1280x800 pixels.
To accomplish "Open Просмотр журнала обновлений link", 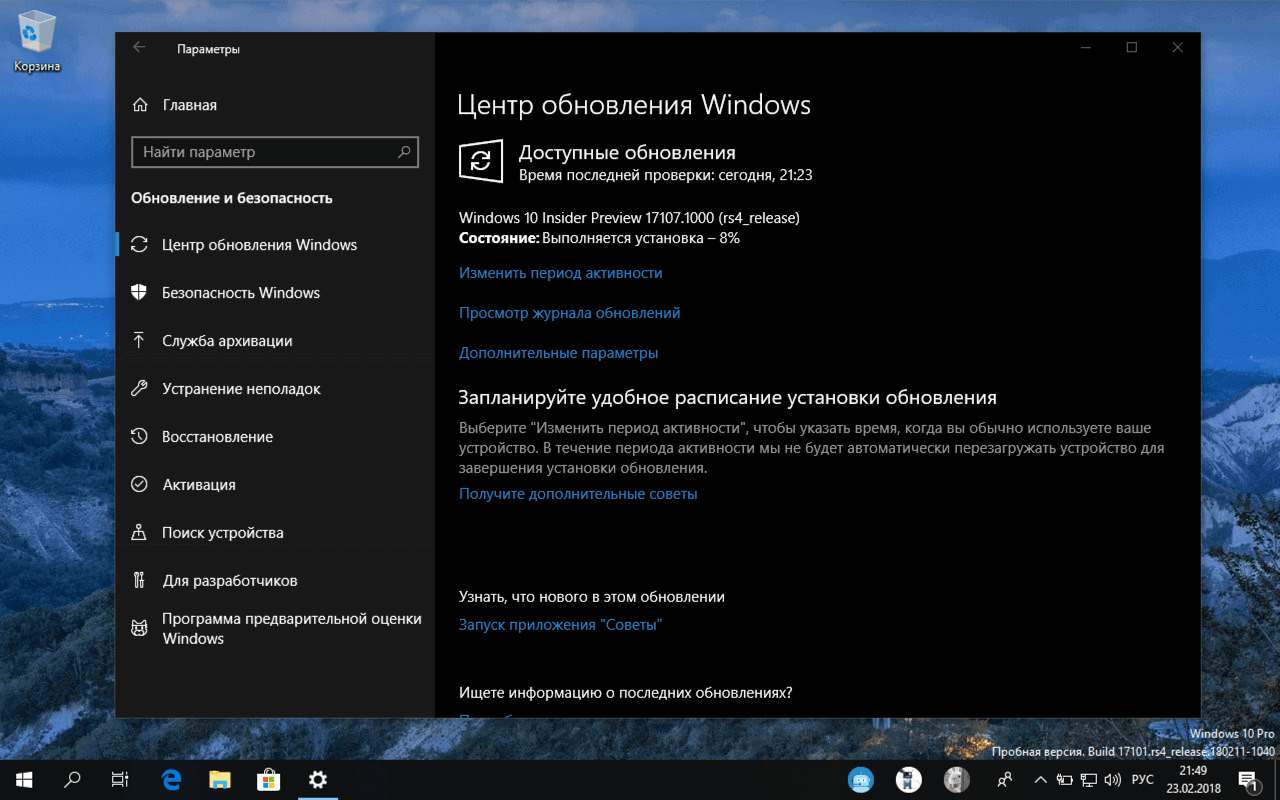I will click(570, 313).
